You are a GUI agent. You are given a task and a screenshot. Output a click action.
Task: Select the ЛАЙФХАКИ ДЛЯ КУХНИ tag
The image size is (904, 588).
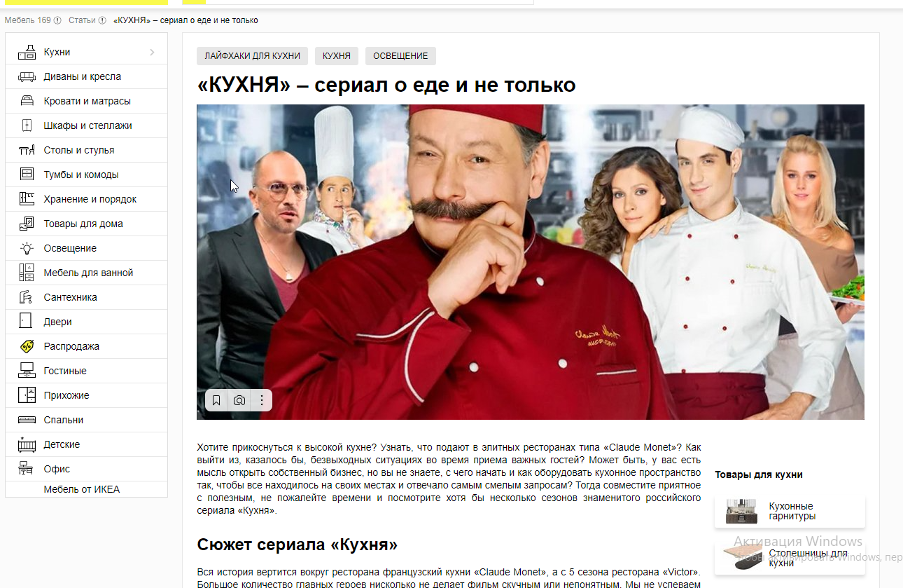(253, 56)
